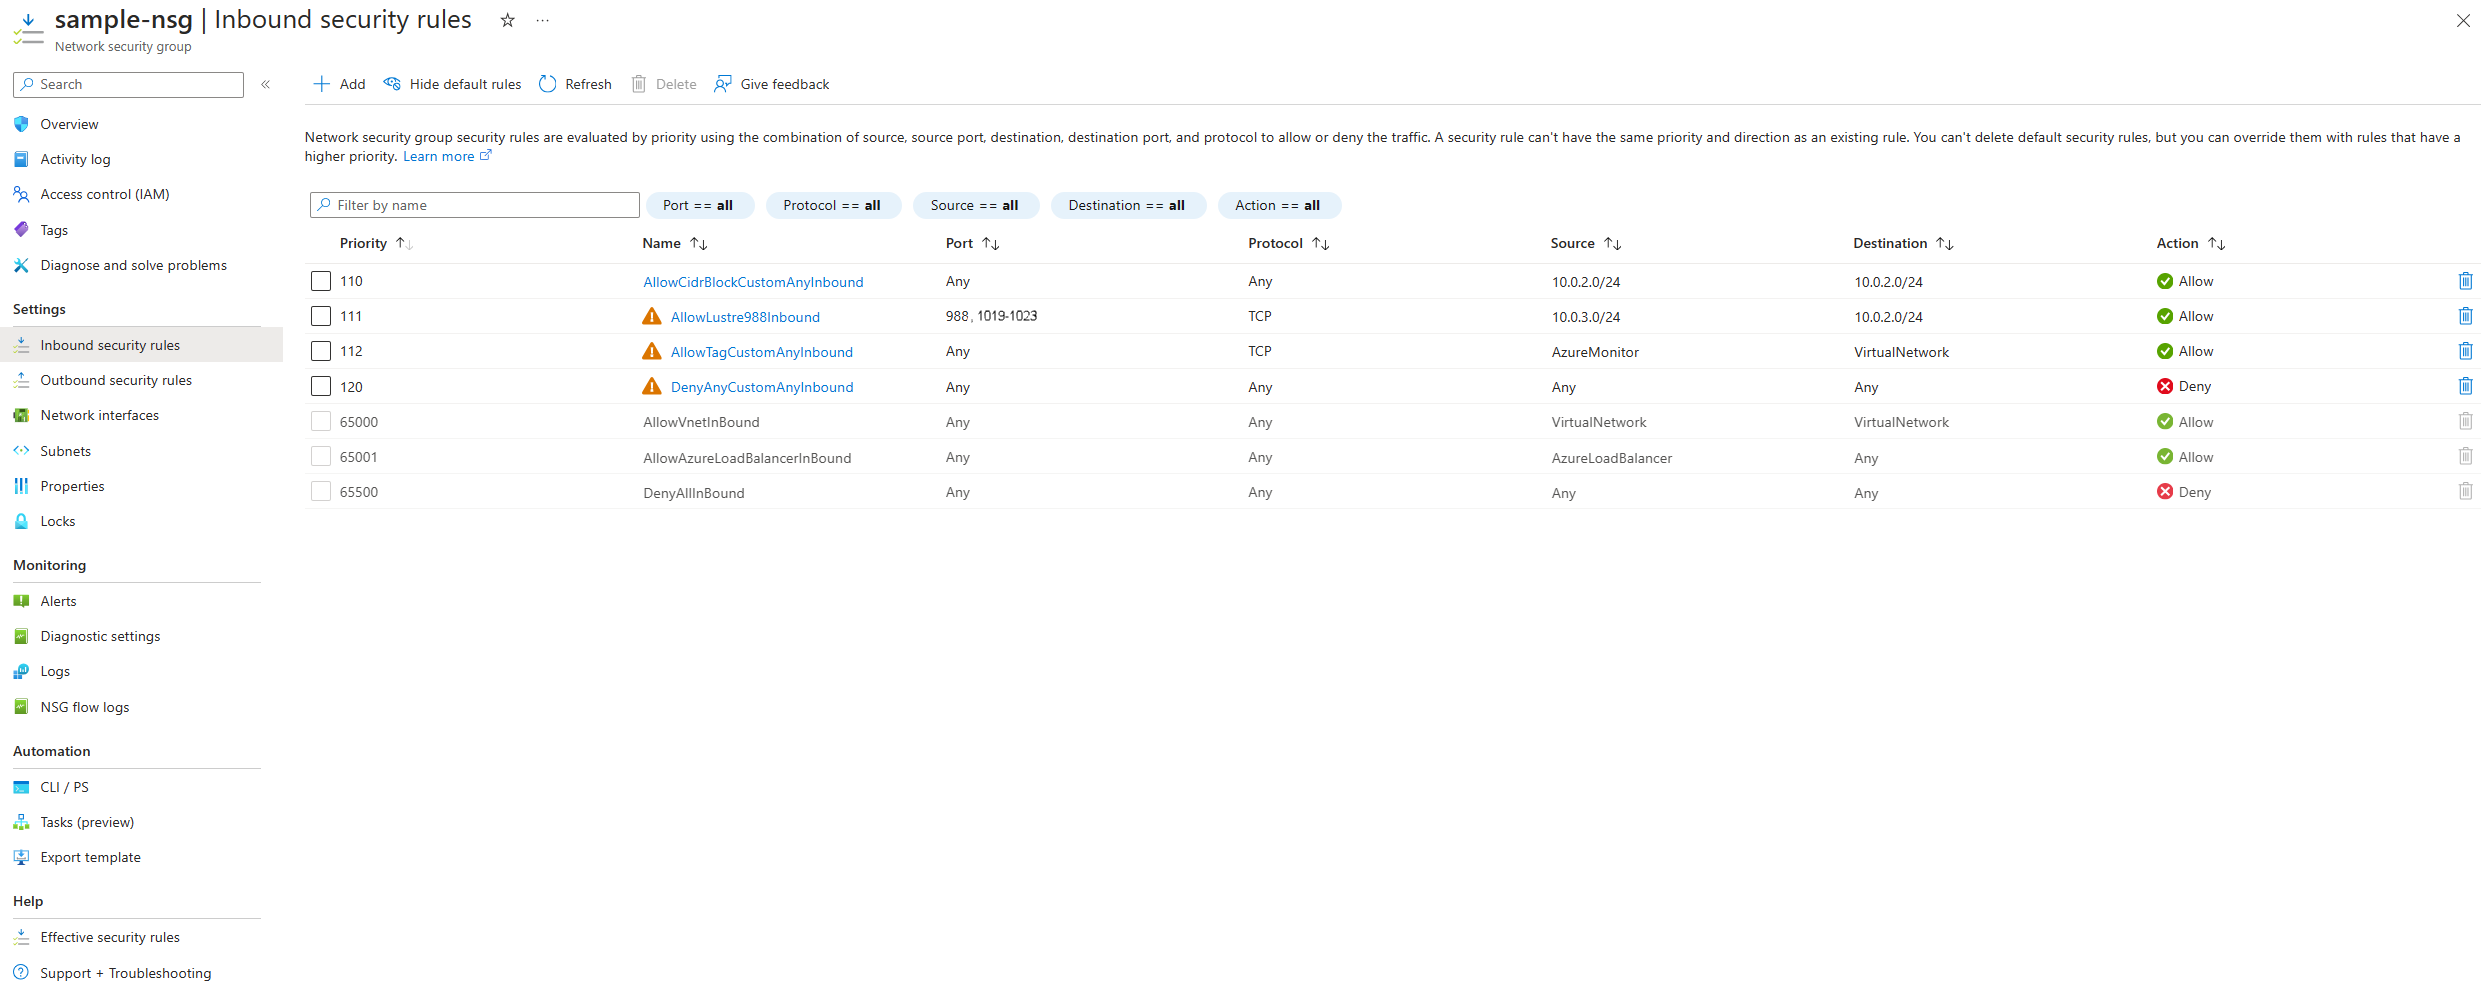This screenshot has height=996, width=2489.
Task: Delete rule 110 using its trash icon
Action: (2465, 281)
